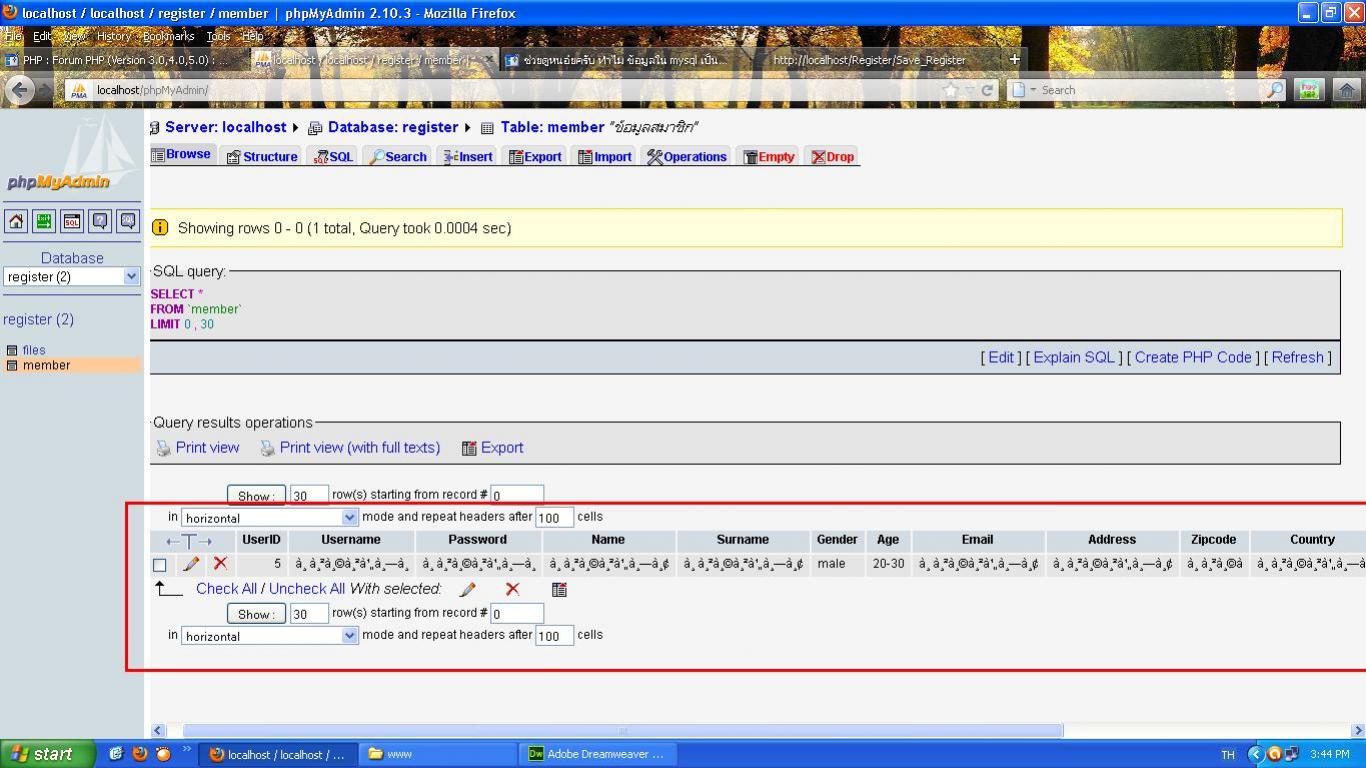Open the Bookmarks menu in Firefox

coord(169,36)
